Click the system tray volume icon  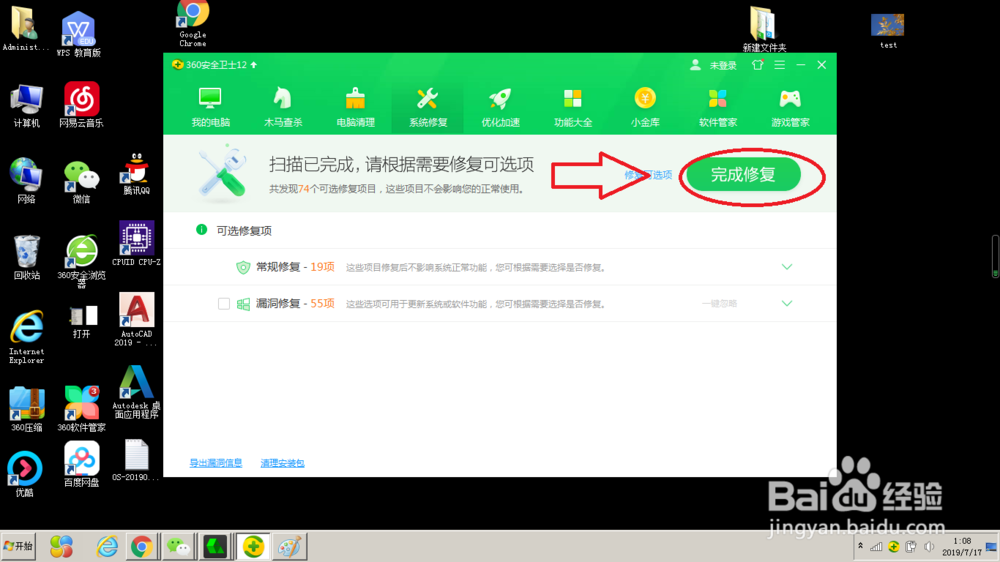click(x=929, y=547)
